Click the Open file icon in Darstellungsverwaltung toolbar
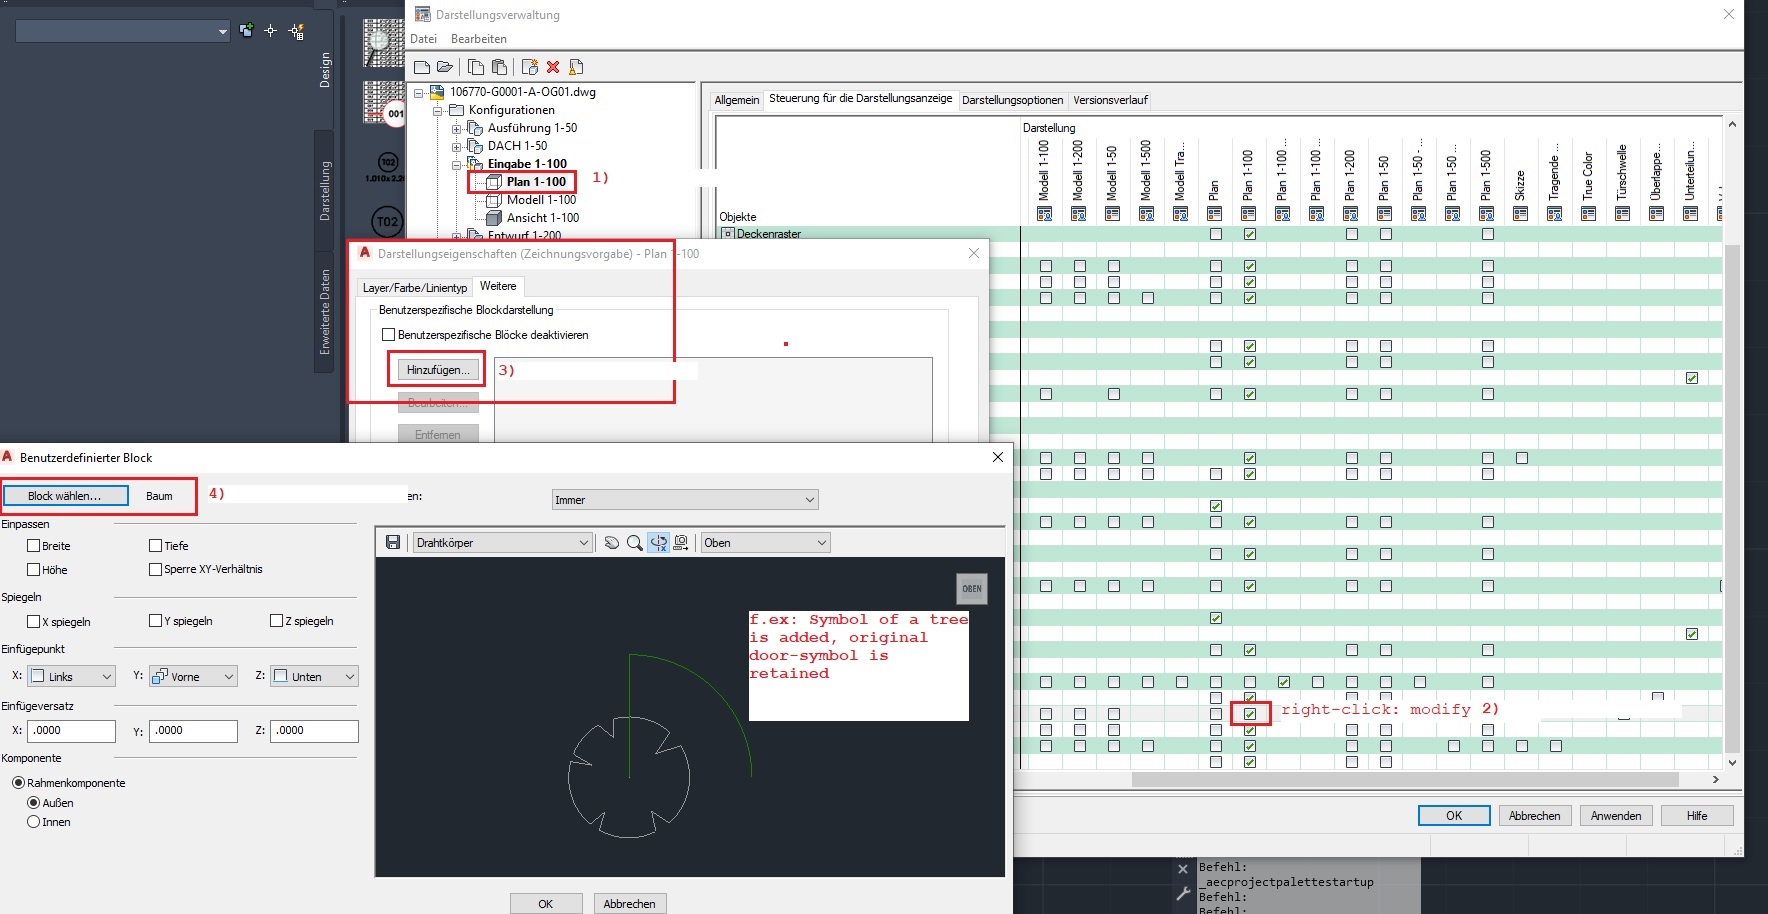 pyautogui.click(x=446, y=67)
